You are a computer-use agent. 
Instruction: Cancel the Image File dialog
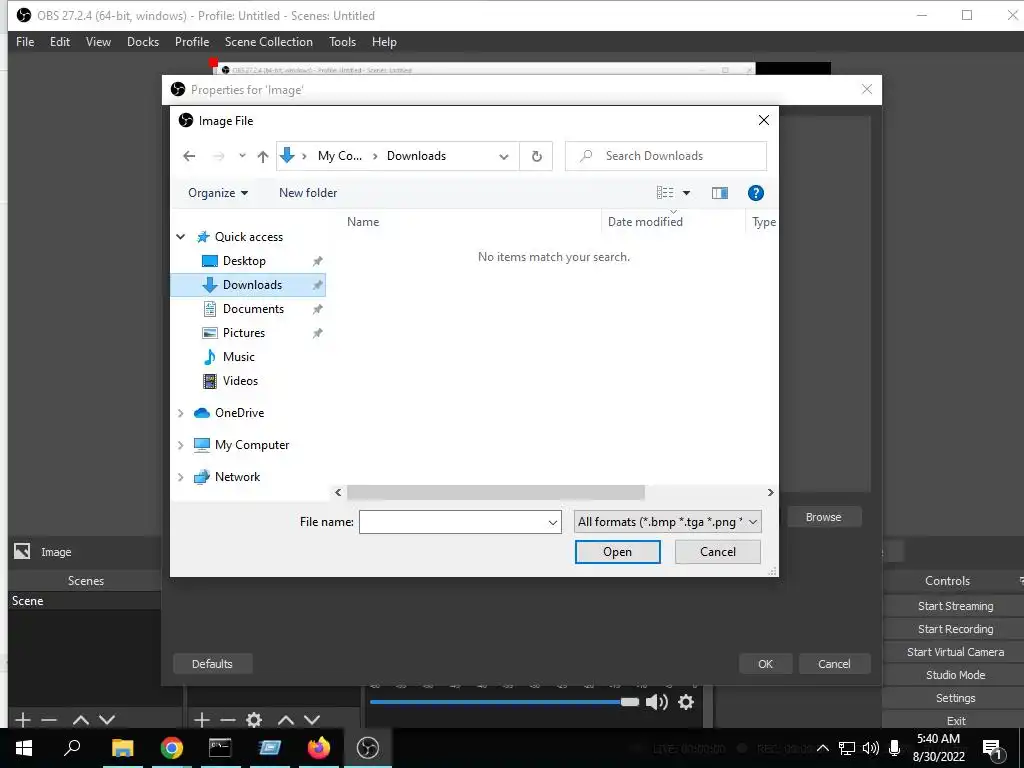coord(718,552)
